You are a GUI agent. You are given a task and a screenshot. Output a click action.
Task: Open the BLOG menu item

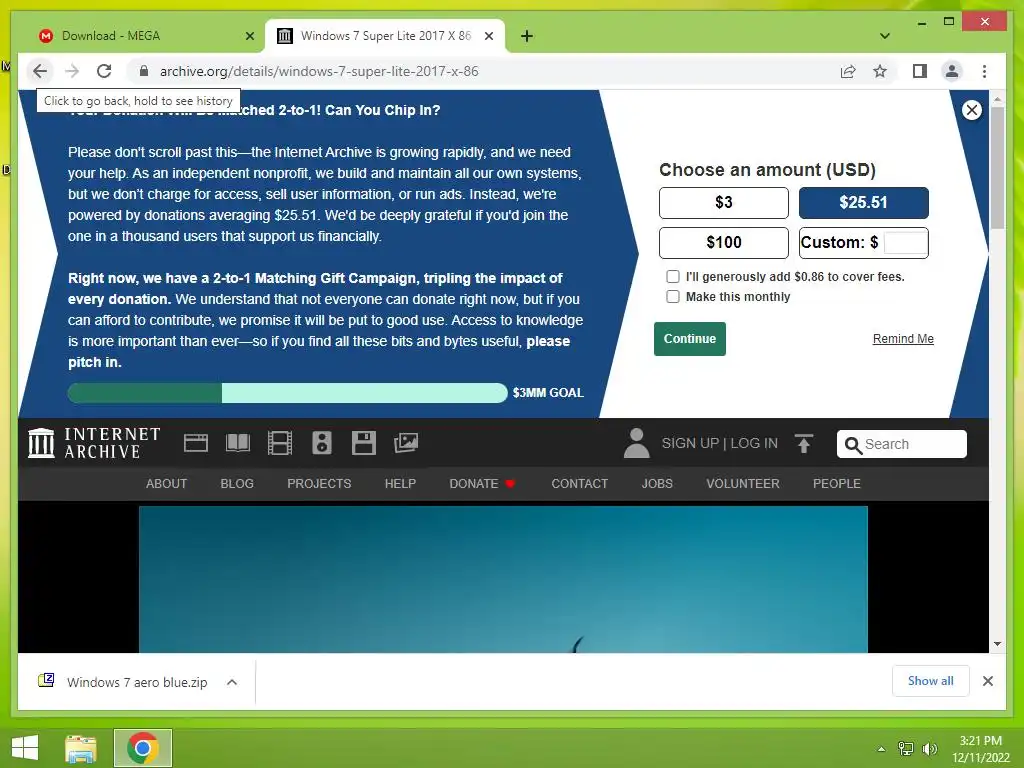point(237,484)
